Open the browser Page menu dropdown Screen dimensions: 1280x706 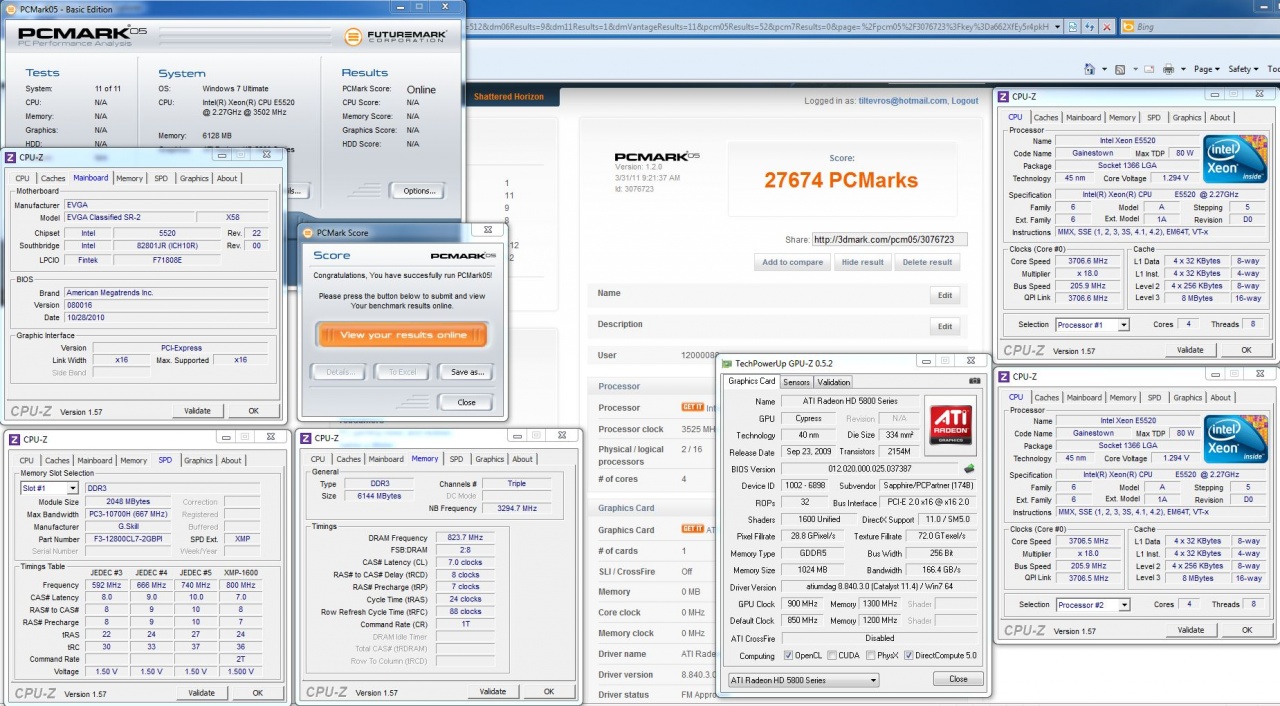click(1206, 69)
